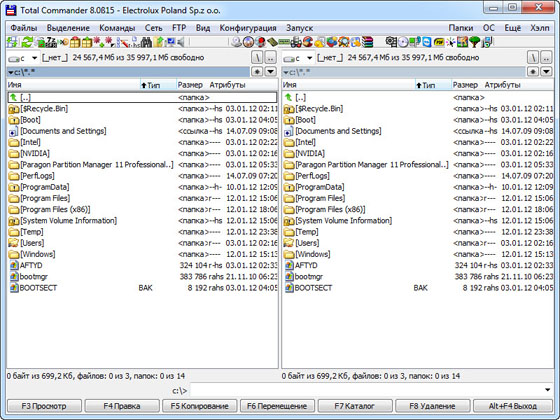Click the round disc icon beside webcam
560x420 pixels.
(248, 42)
